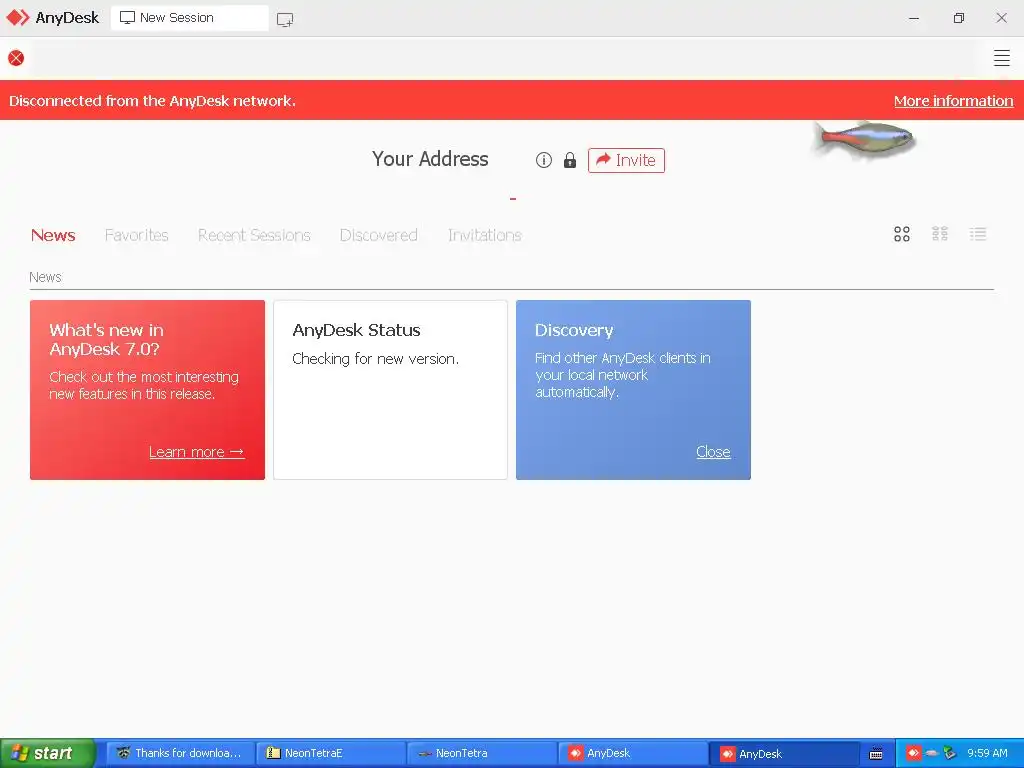Click the red disconnected status icon
The height and width of the screenshot is (768, 1024).
[x=16, y=58]
